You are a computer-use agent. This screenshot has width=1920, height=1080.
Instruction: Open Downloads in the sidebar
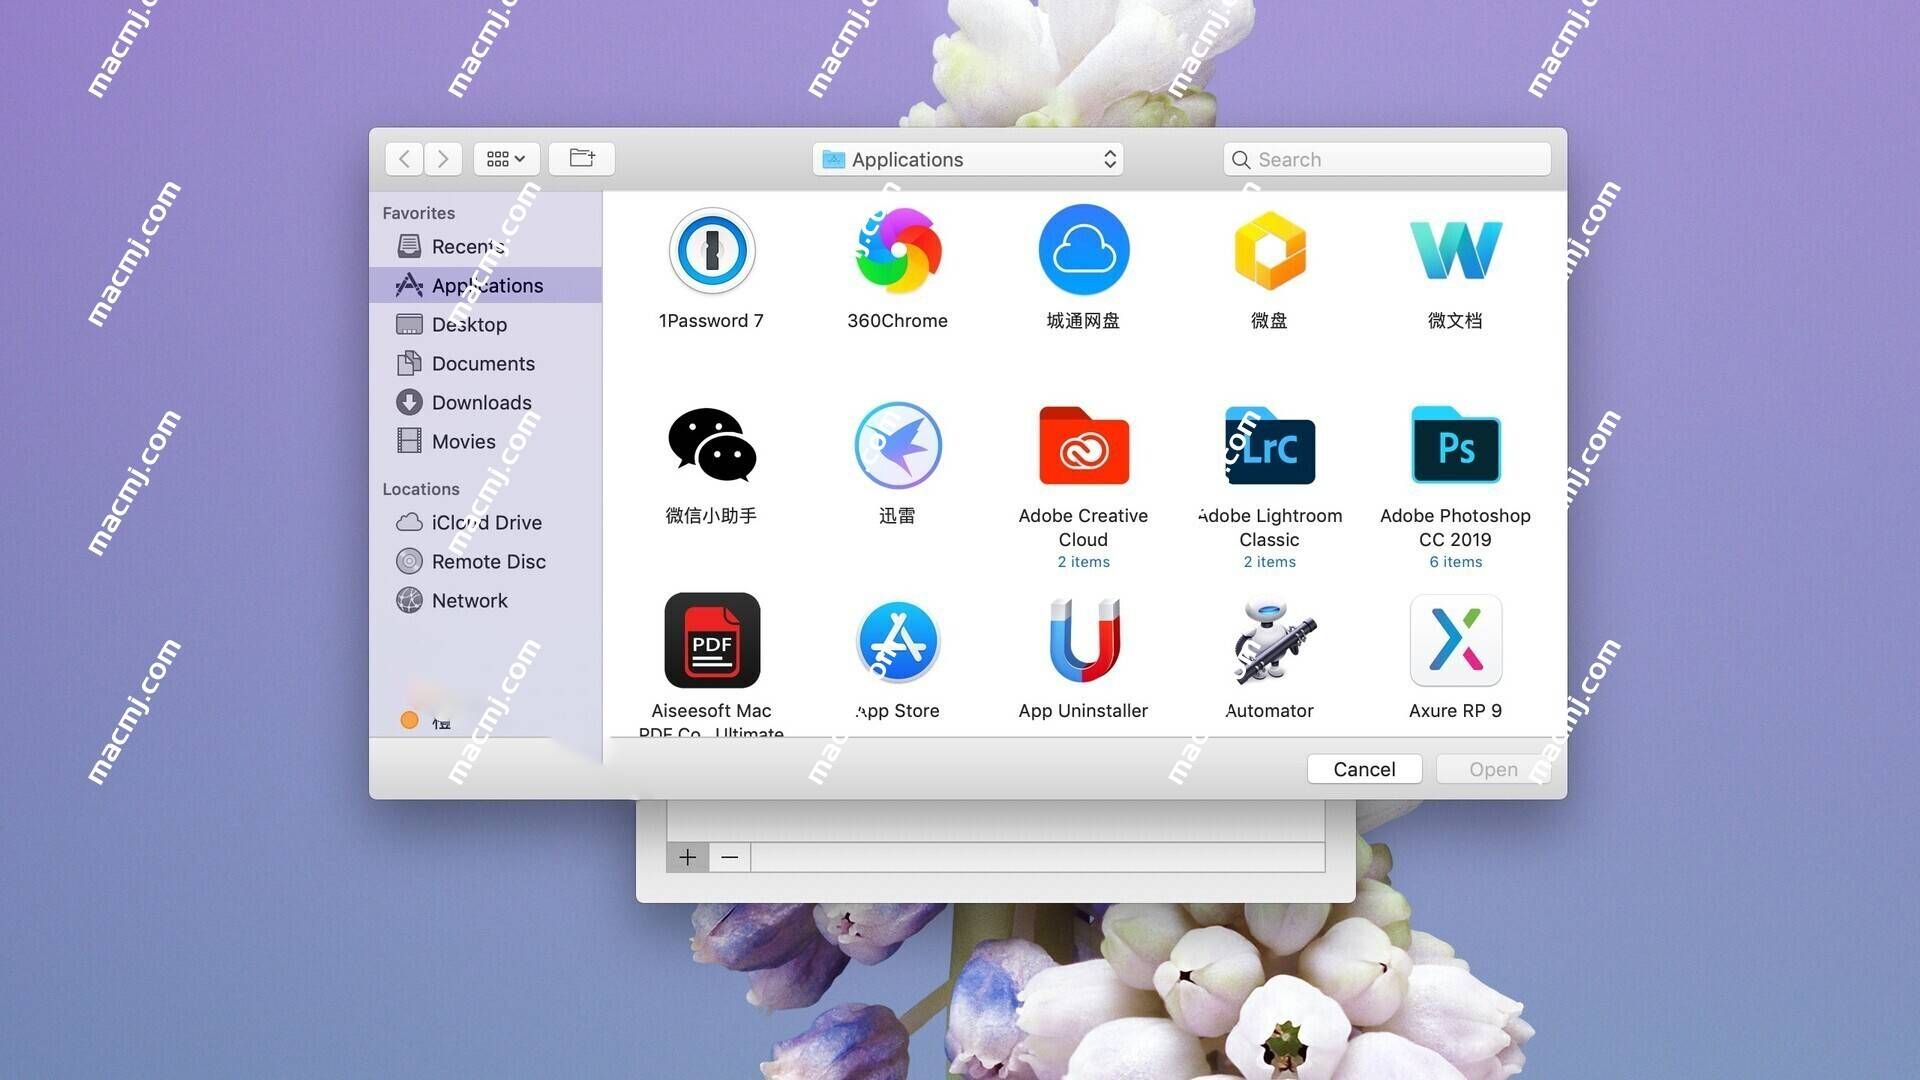[x=486, y=402]
